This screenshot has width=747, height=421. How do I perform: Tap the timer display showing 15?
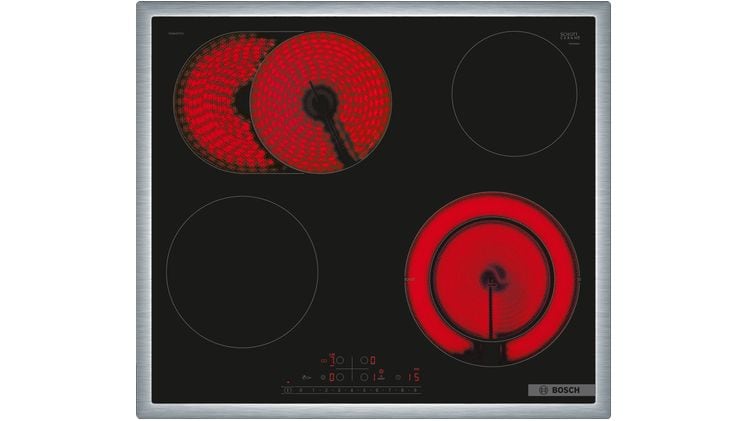[x=414, y=377]
